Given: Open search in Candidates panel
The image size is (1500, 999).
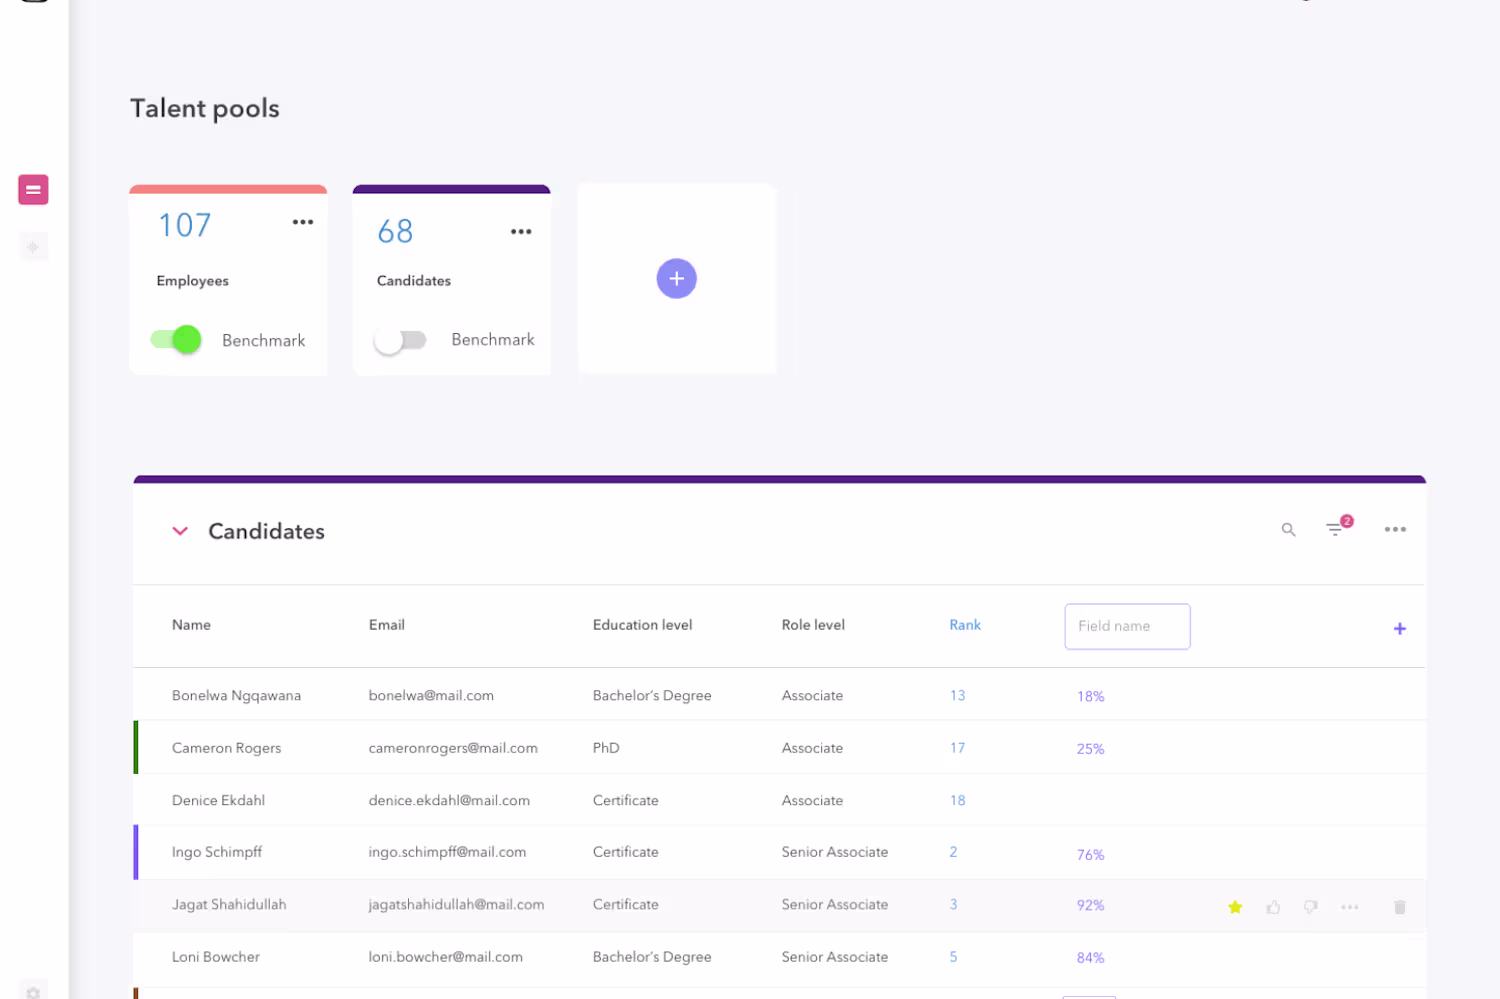Looking at the screenshot, I should (x=1288, y=530).
